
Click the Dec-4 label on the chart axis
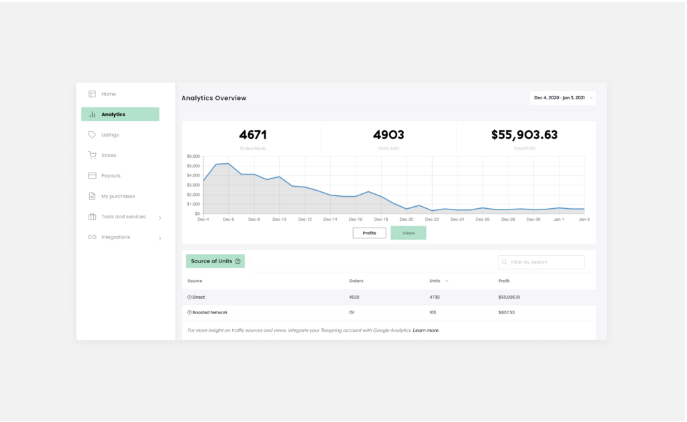pos(203,219)
